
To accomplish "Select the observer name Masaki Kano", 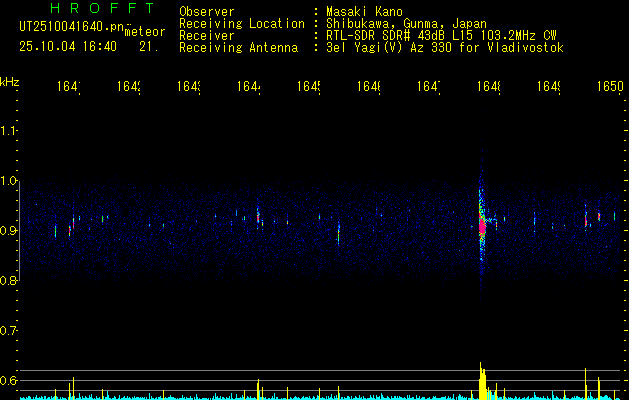I will (364, 11).
